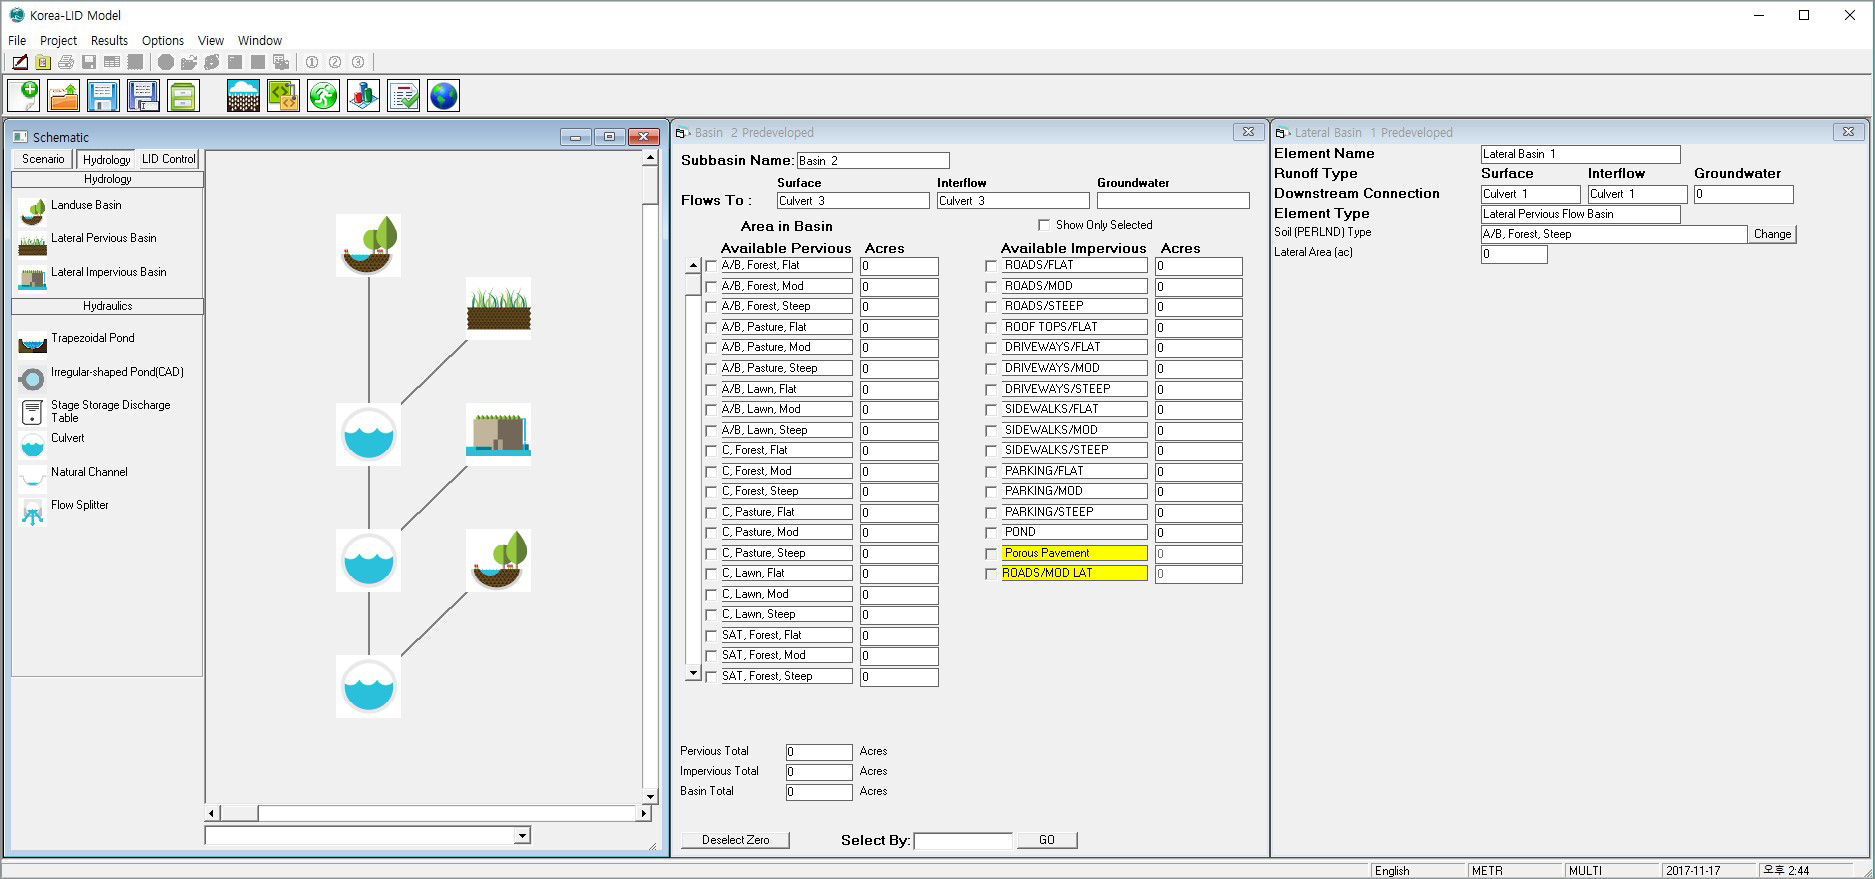Click schematic vertical scroll-down arrow

pyautogui.click(x=650, y=797)
